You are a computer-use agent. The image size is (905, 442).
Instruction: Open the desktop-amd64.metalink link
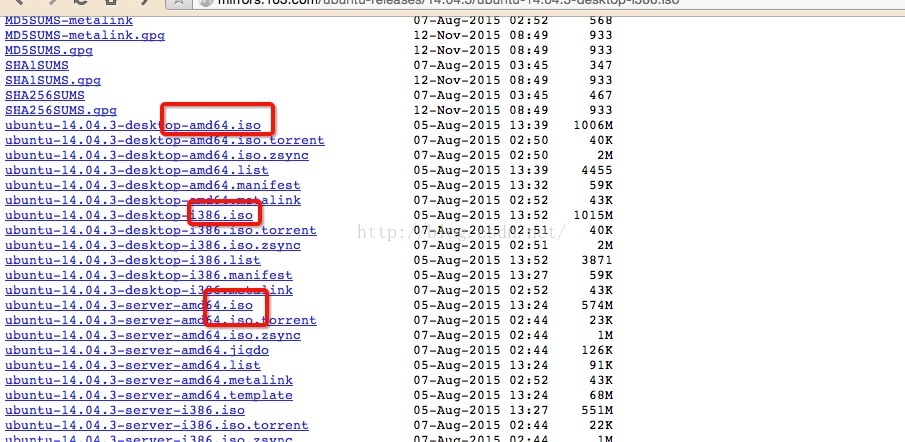point(152,200)
